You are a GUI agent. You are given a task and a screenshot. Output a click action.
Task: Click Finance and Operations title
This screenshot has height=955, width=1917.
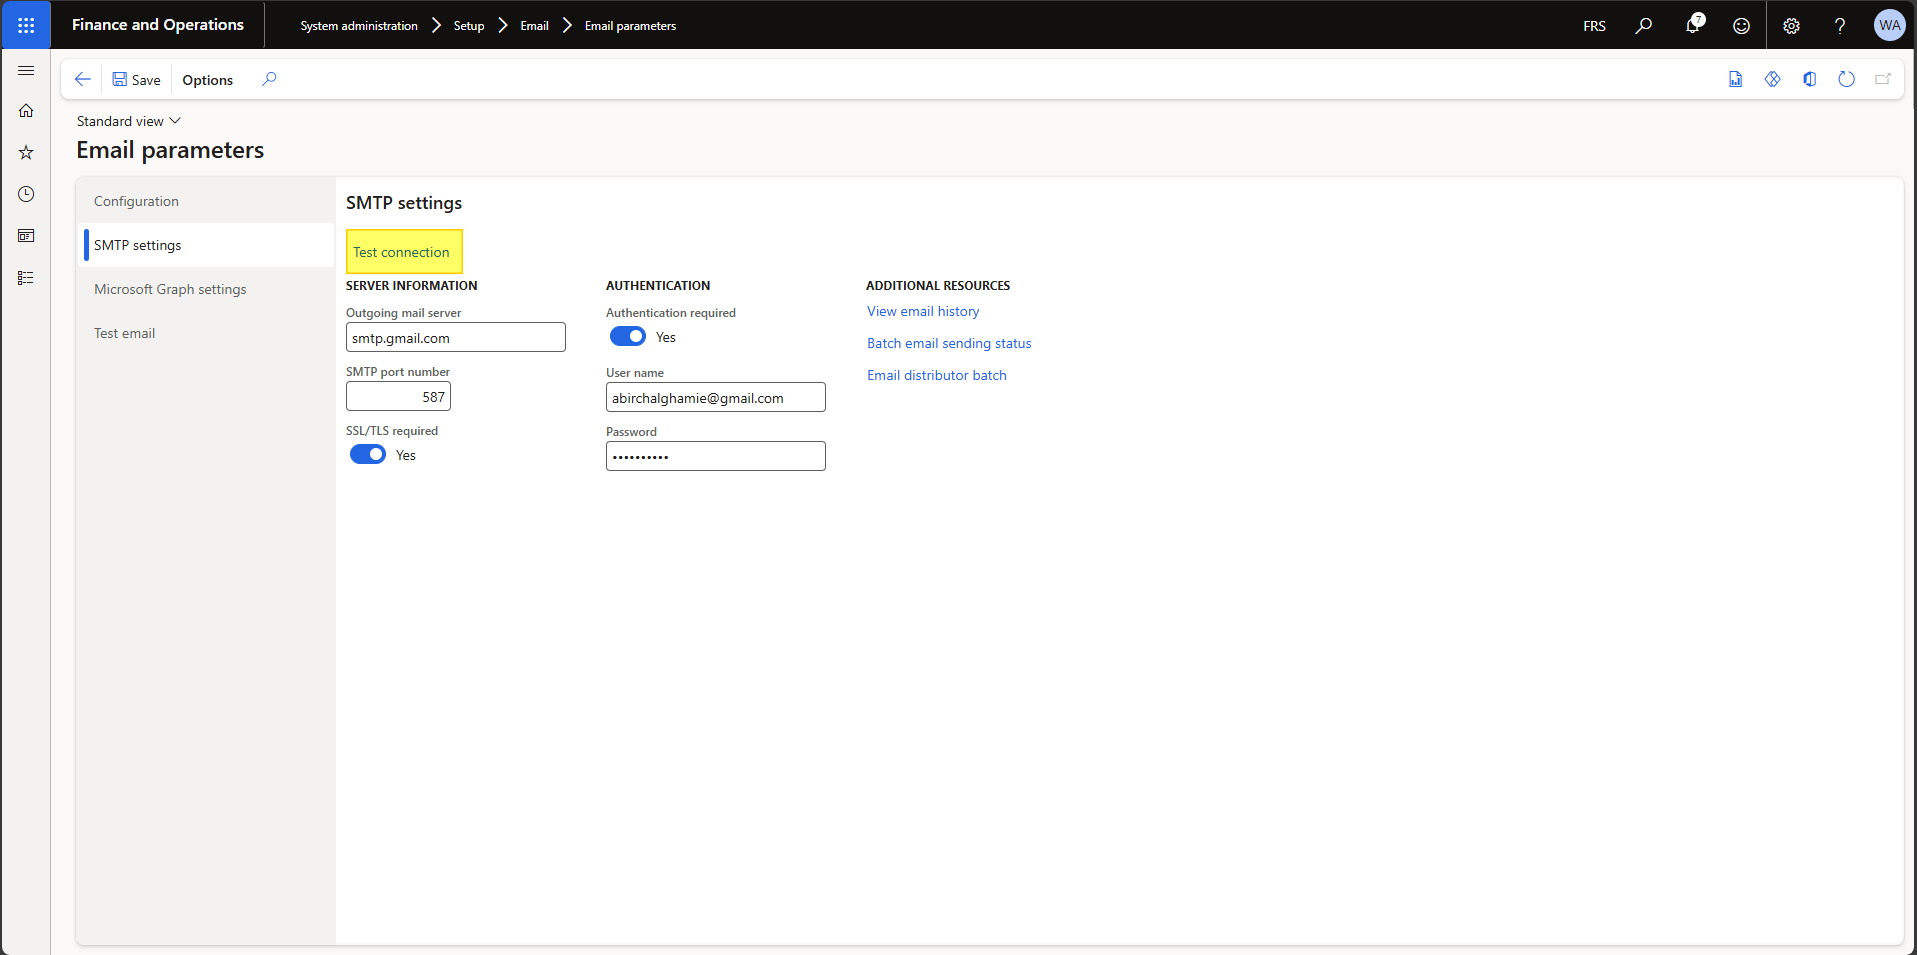pos(158,25)
